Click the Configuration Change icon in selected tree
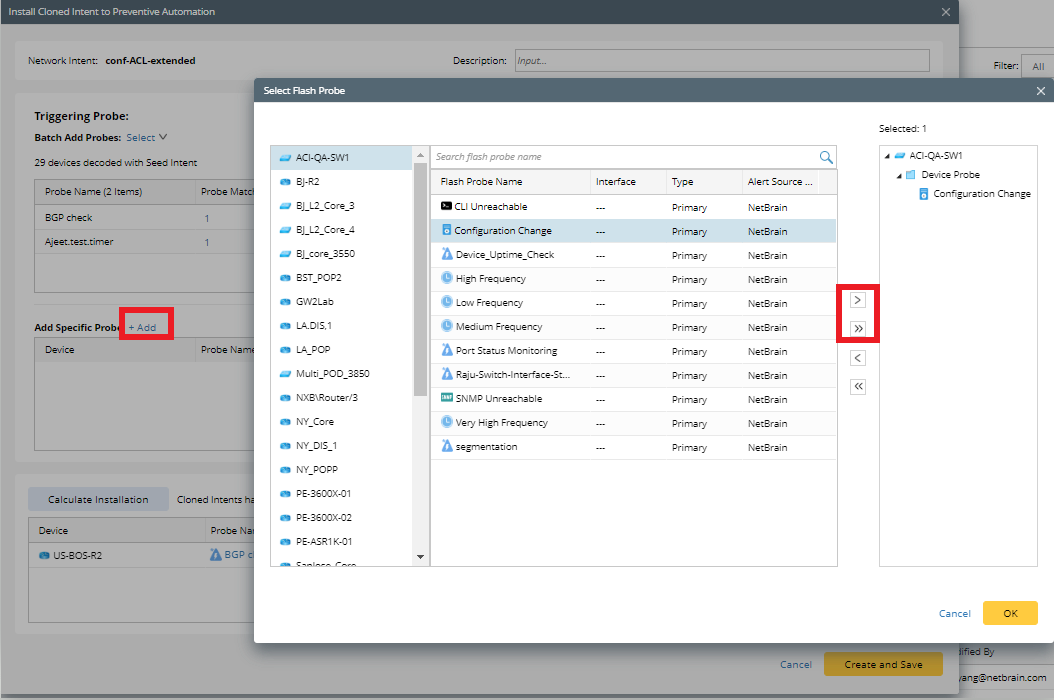 [924, 194]
